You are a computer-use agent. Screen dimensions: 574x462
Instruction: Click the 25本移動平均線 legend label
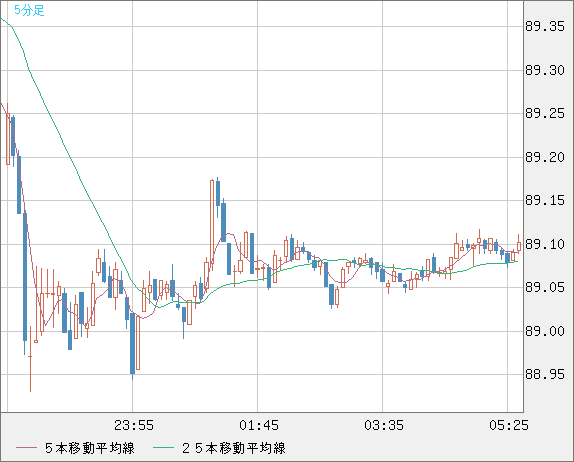(234, 448)
